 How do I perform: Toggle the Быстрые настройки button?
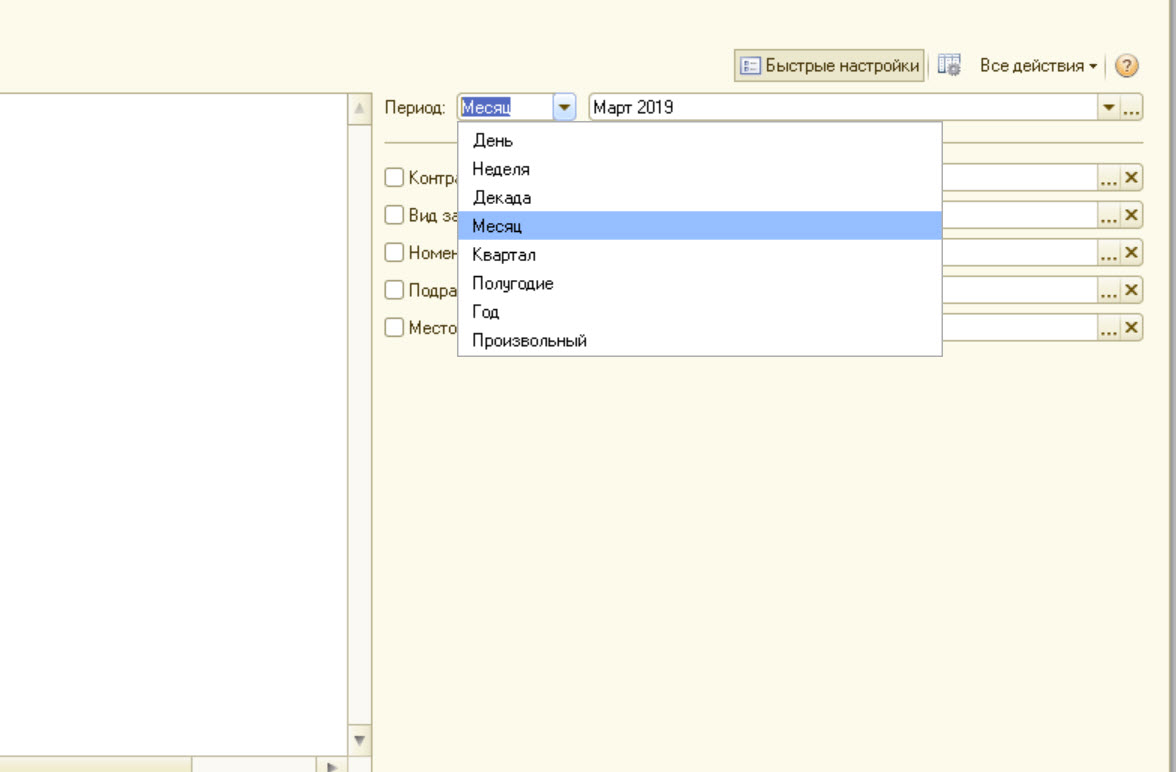829,66
